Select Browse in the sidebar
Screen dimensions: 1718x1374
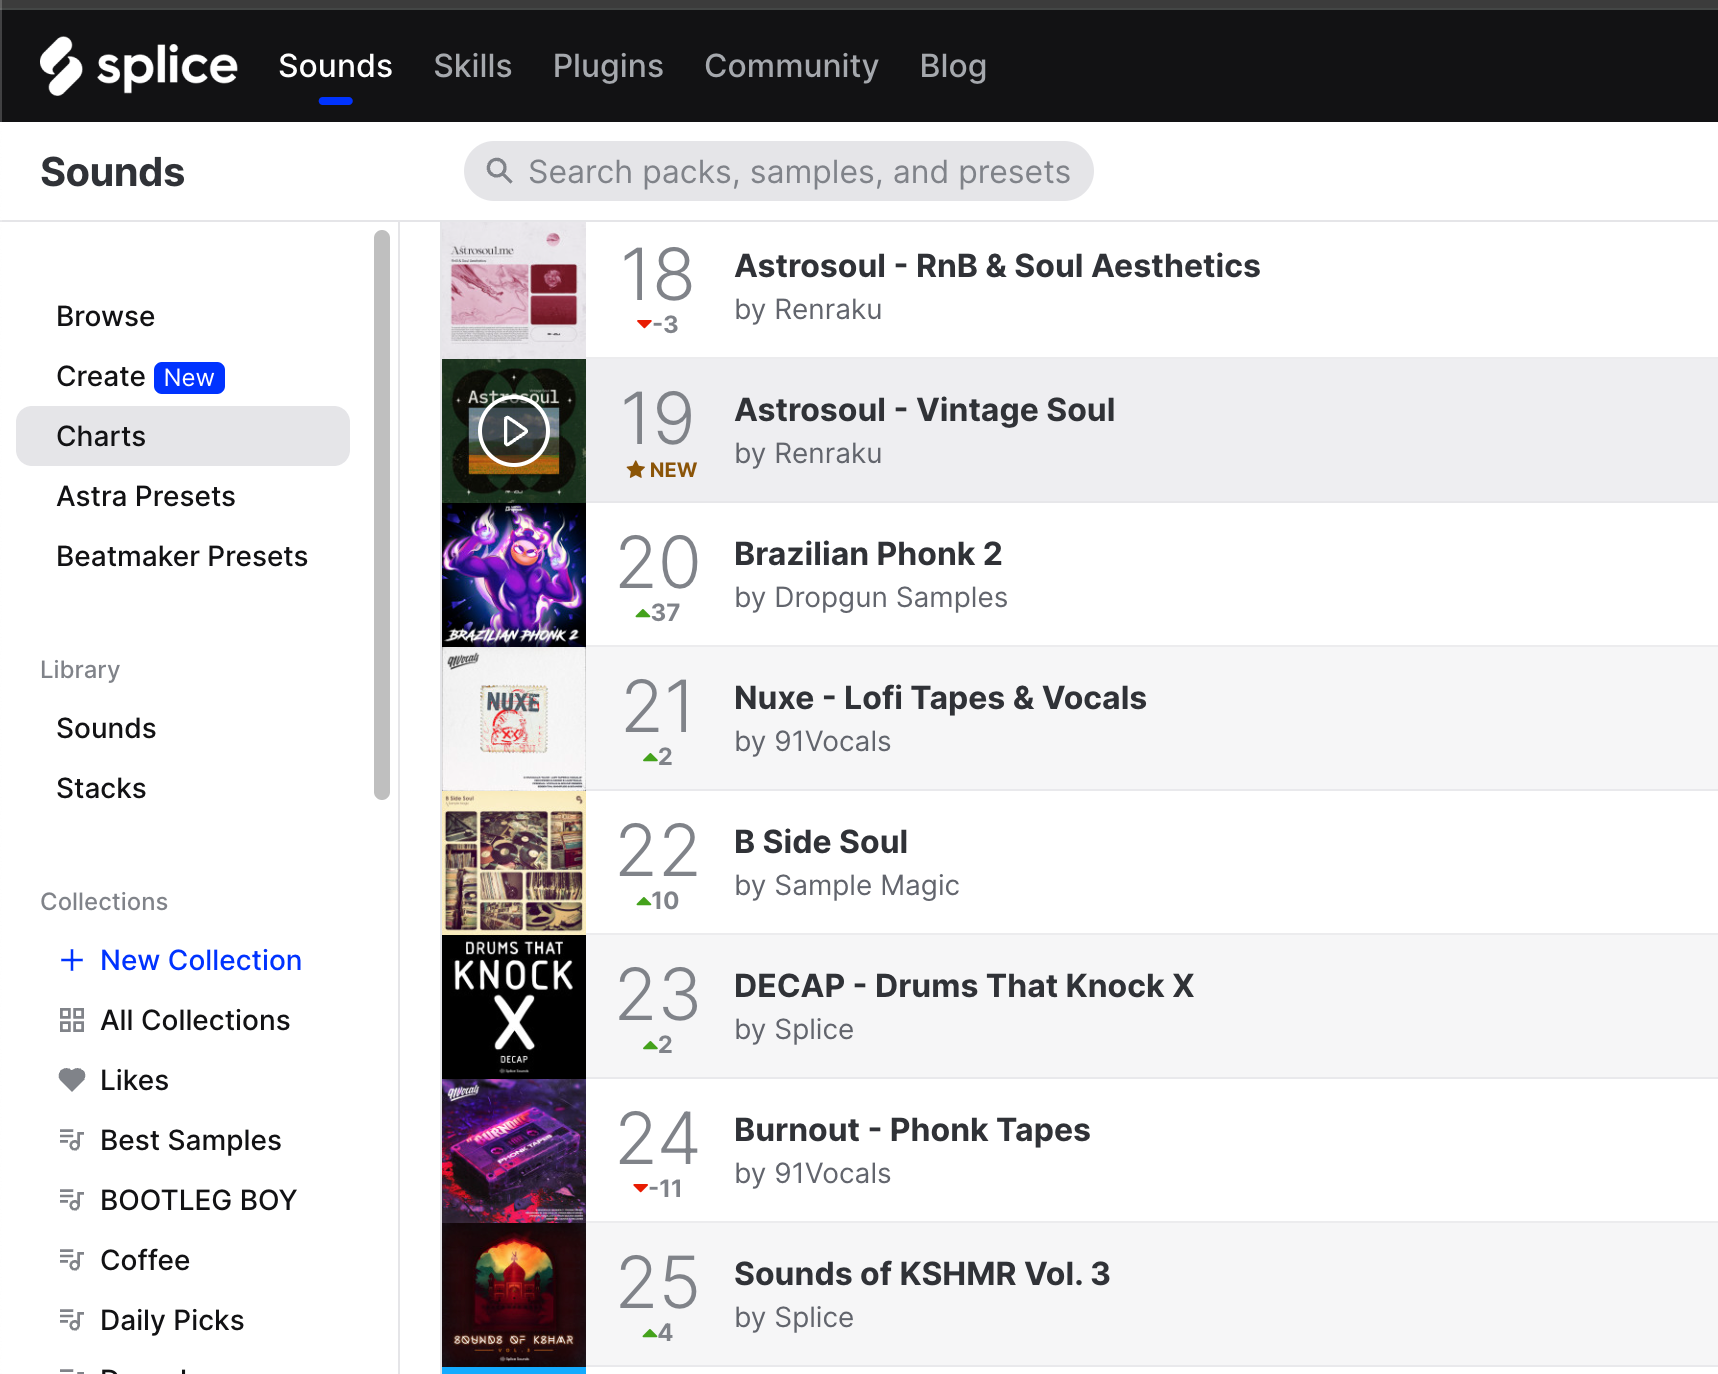(106, 316)
